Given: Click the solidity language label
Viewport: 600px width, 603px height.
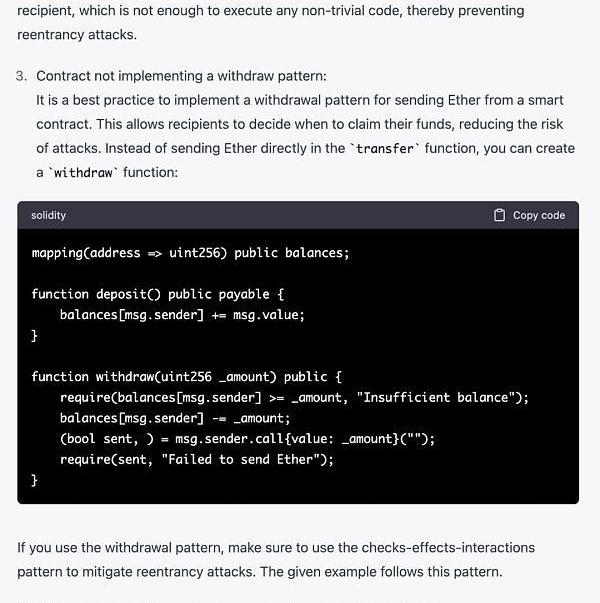Looking at the screenshot, I should 48,215.
